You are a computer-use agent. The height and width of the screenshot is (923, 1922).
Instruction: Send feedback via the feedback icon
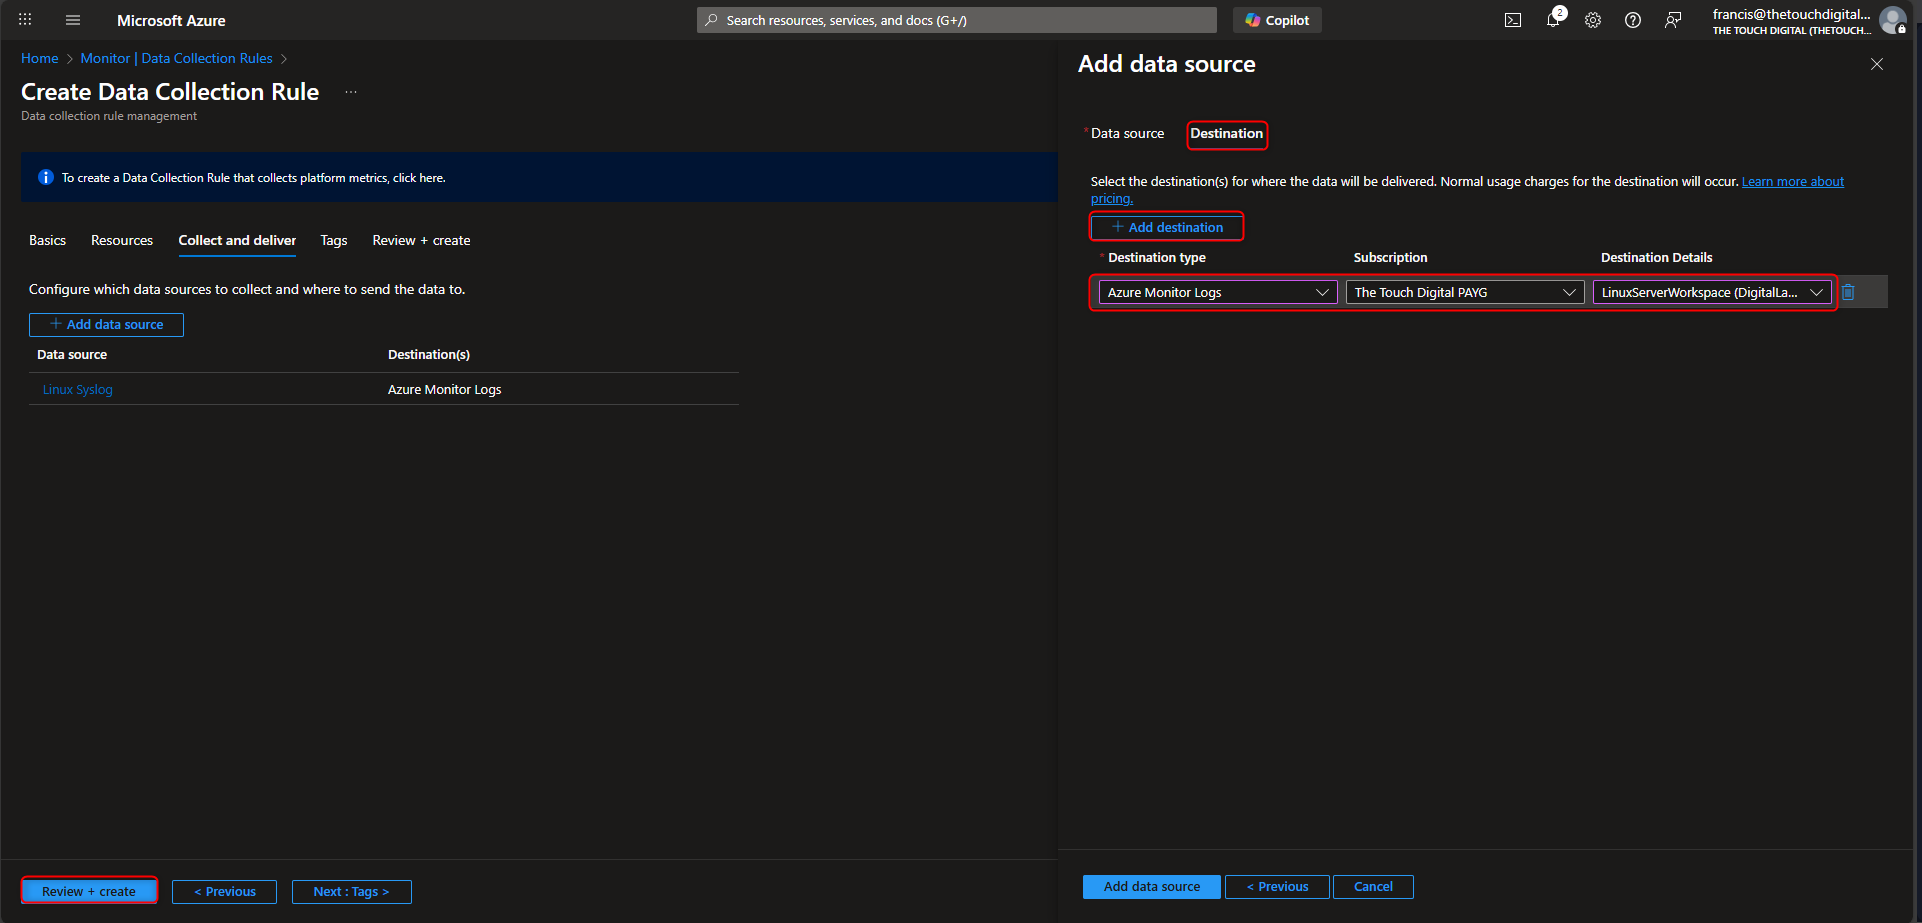coord(1673,20)
